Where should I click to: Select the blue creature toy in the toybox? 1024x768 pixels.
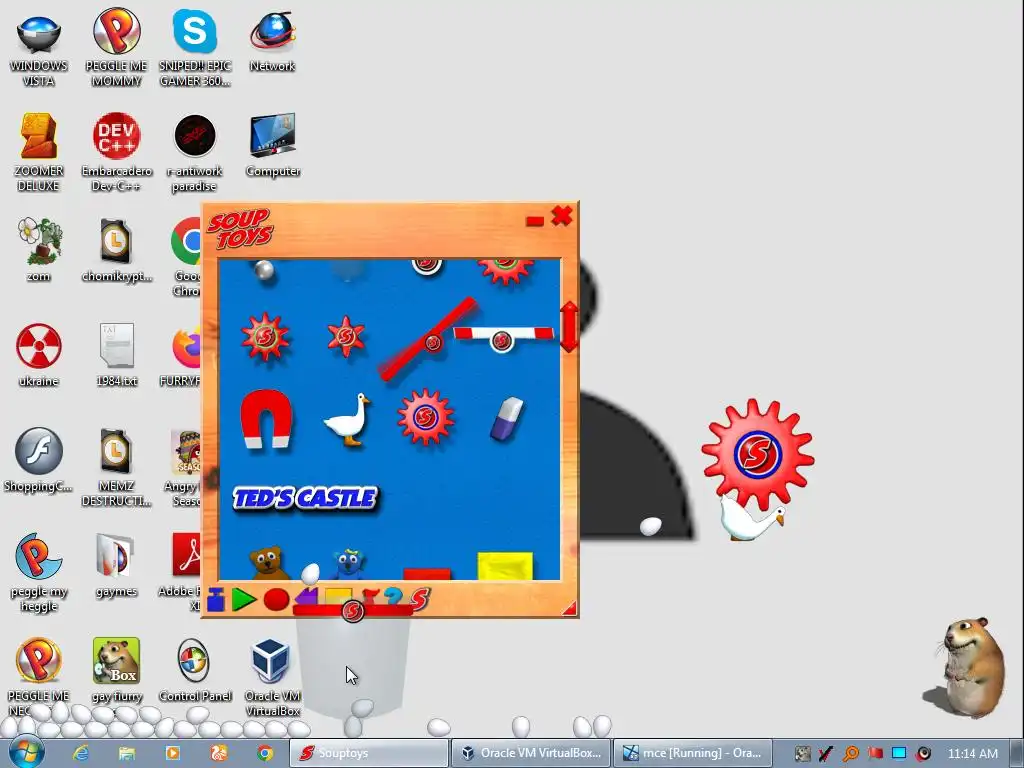click(349, 564)
